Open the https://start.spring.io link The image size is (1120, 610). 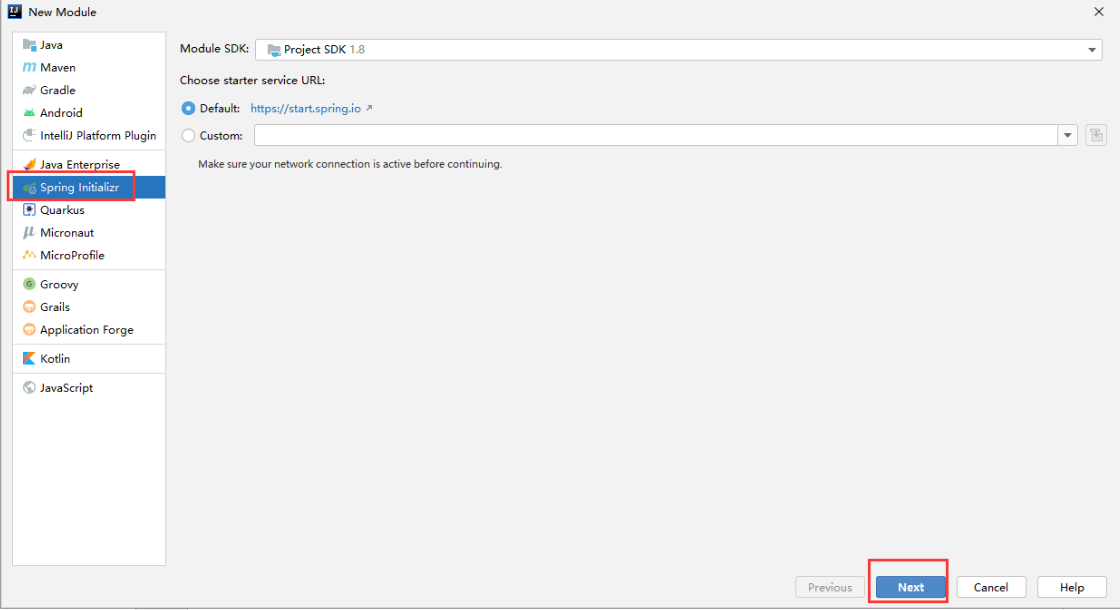pos(306,109)
